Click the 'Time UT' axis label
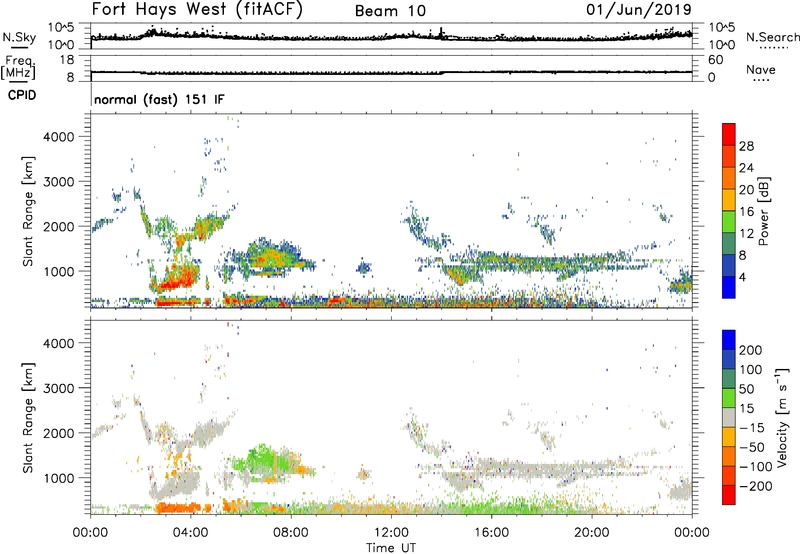This screenshot has width=800, height=554. click(x=391, y=547)
